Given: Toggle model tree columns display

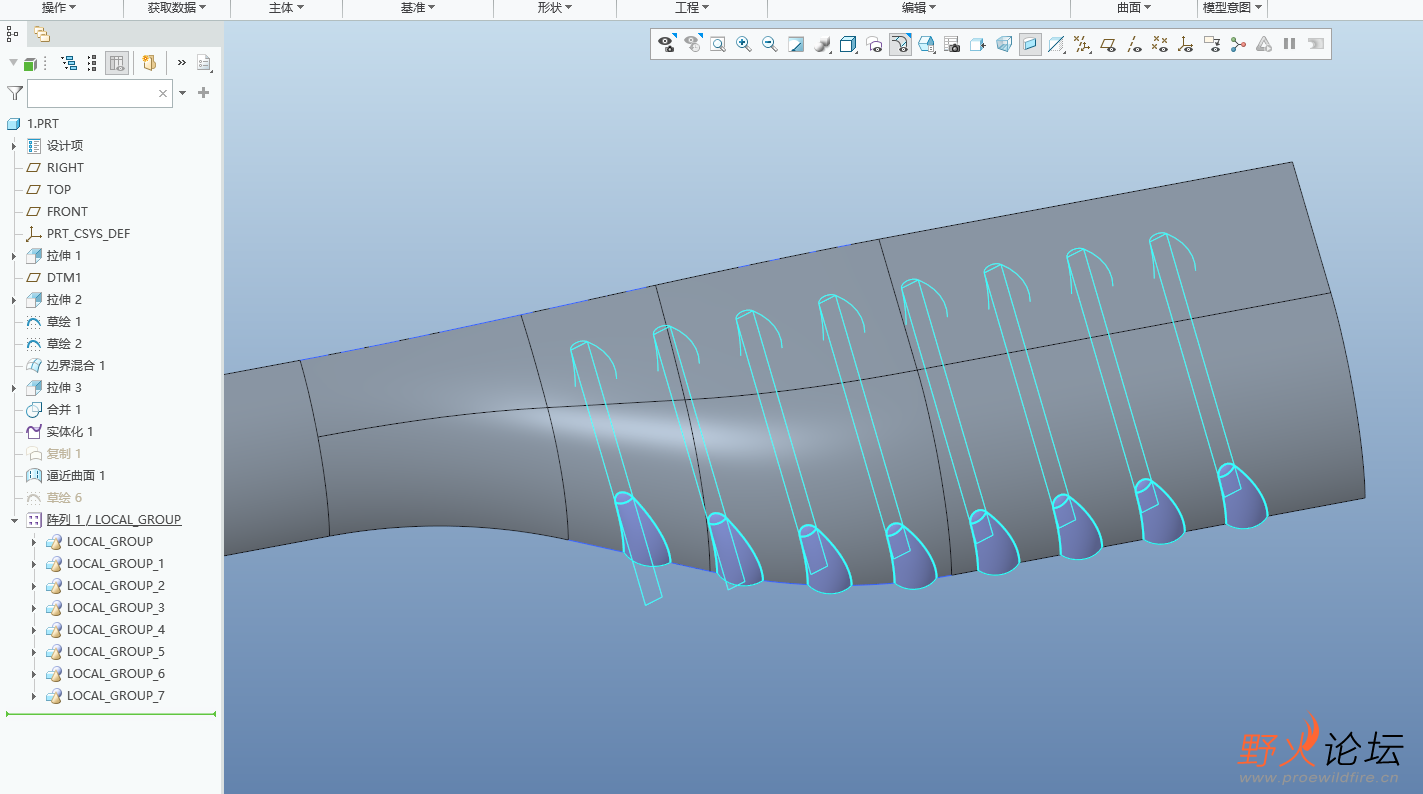Looking at the screenshot, I should (x=117, y=63).
